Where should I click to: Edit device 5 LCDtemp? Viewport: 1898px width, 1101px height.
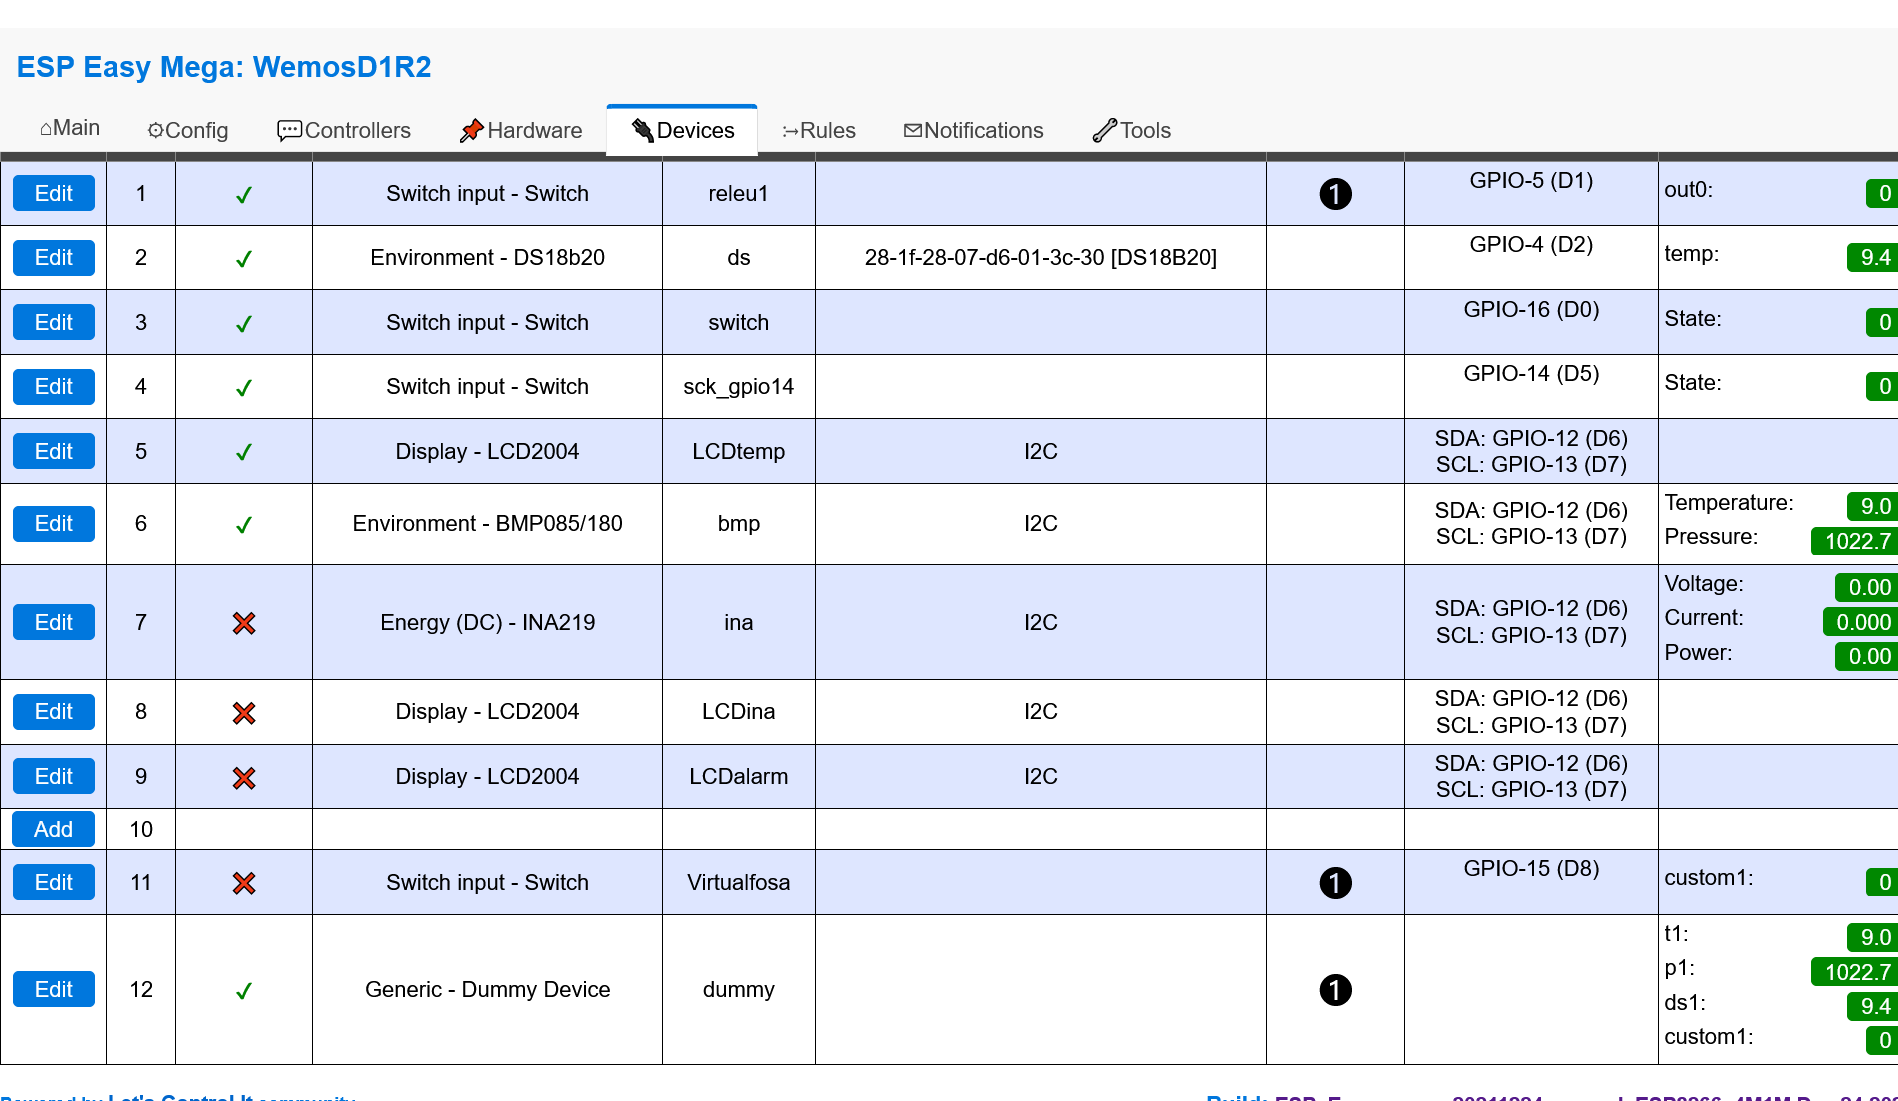[54, 451]
